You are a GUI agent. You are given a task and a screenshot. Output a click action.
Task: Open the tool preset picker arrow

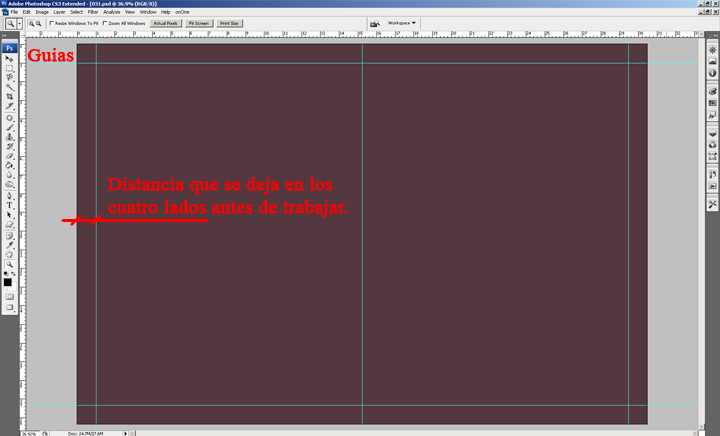click(20, 22)
